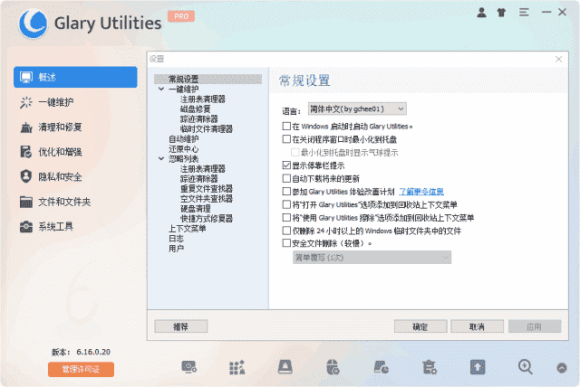Click the PRO badge

(x=181, y=16)
